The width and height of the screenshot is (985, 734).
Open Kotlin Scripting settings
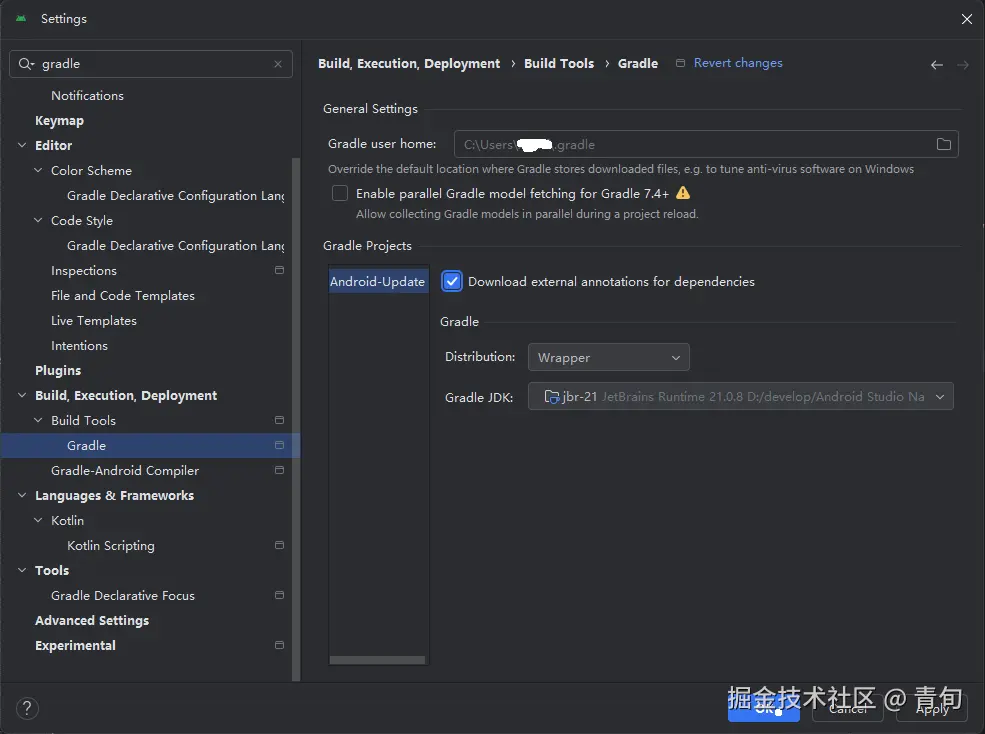111,545
